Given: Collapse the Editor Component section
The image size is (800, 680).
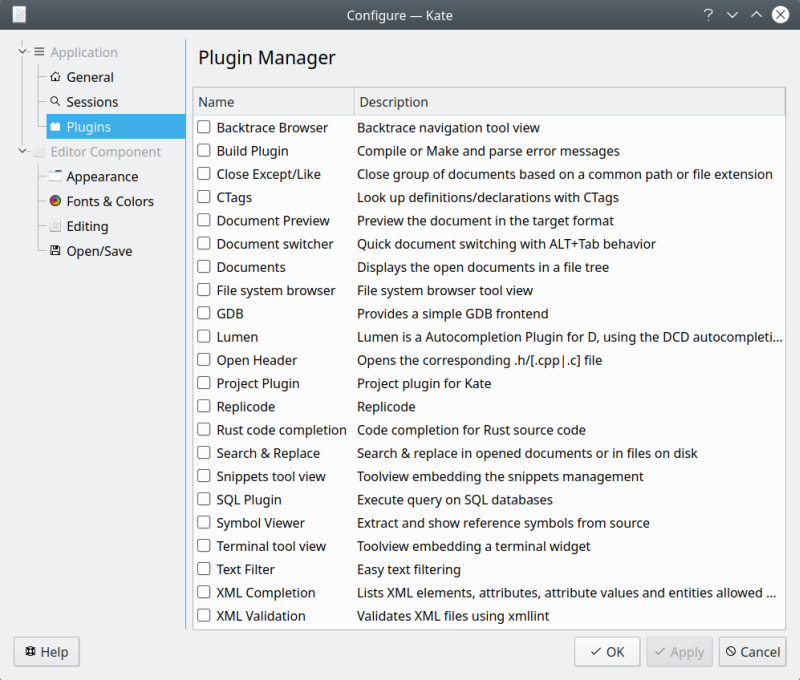Looking at the screenshot, I should click(22, 151).
